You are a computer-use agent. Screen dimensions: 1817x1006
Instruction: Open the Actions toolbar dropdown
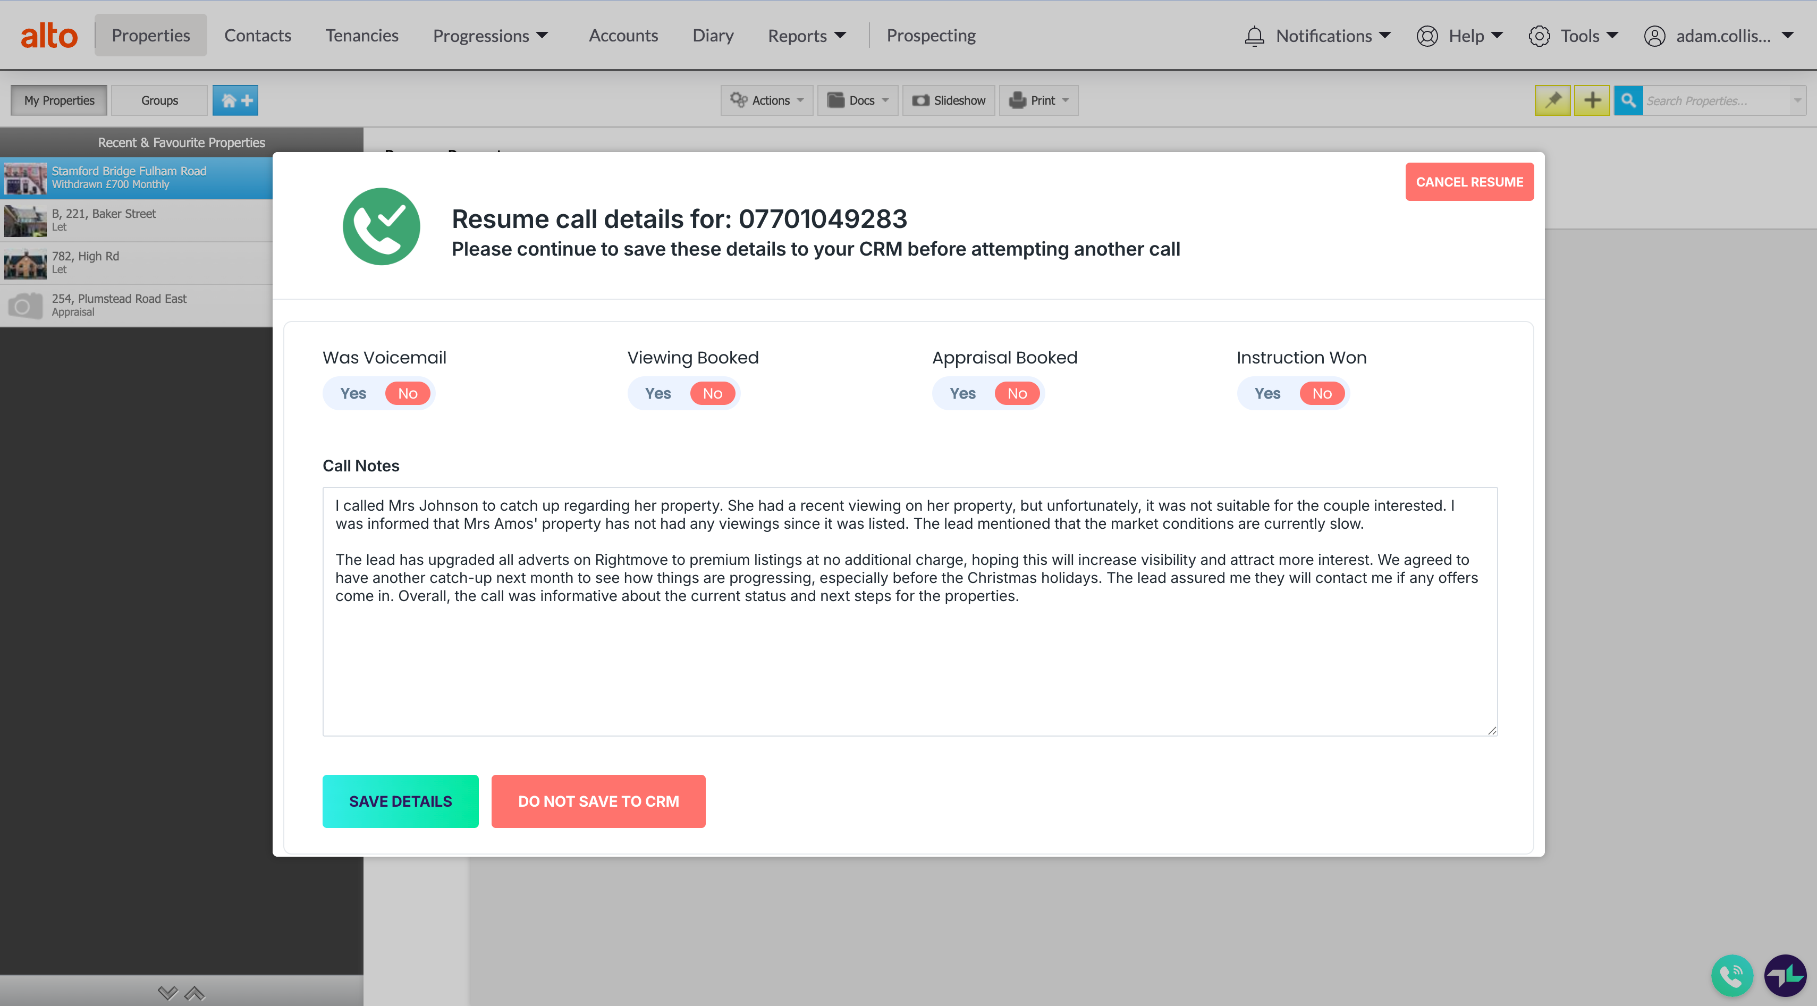767,100
